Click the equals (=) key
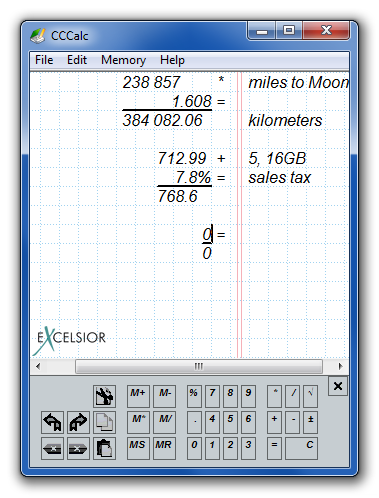 tap(274, 448)
